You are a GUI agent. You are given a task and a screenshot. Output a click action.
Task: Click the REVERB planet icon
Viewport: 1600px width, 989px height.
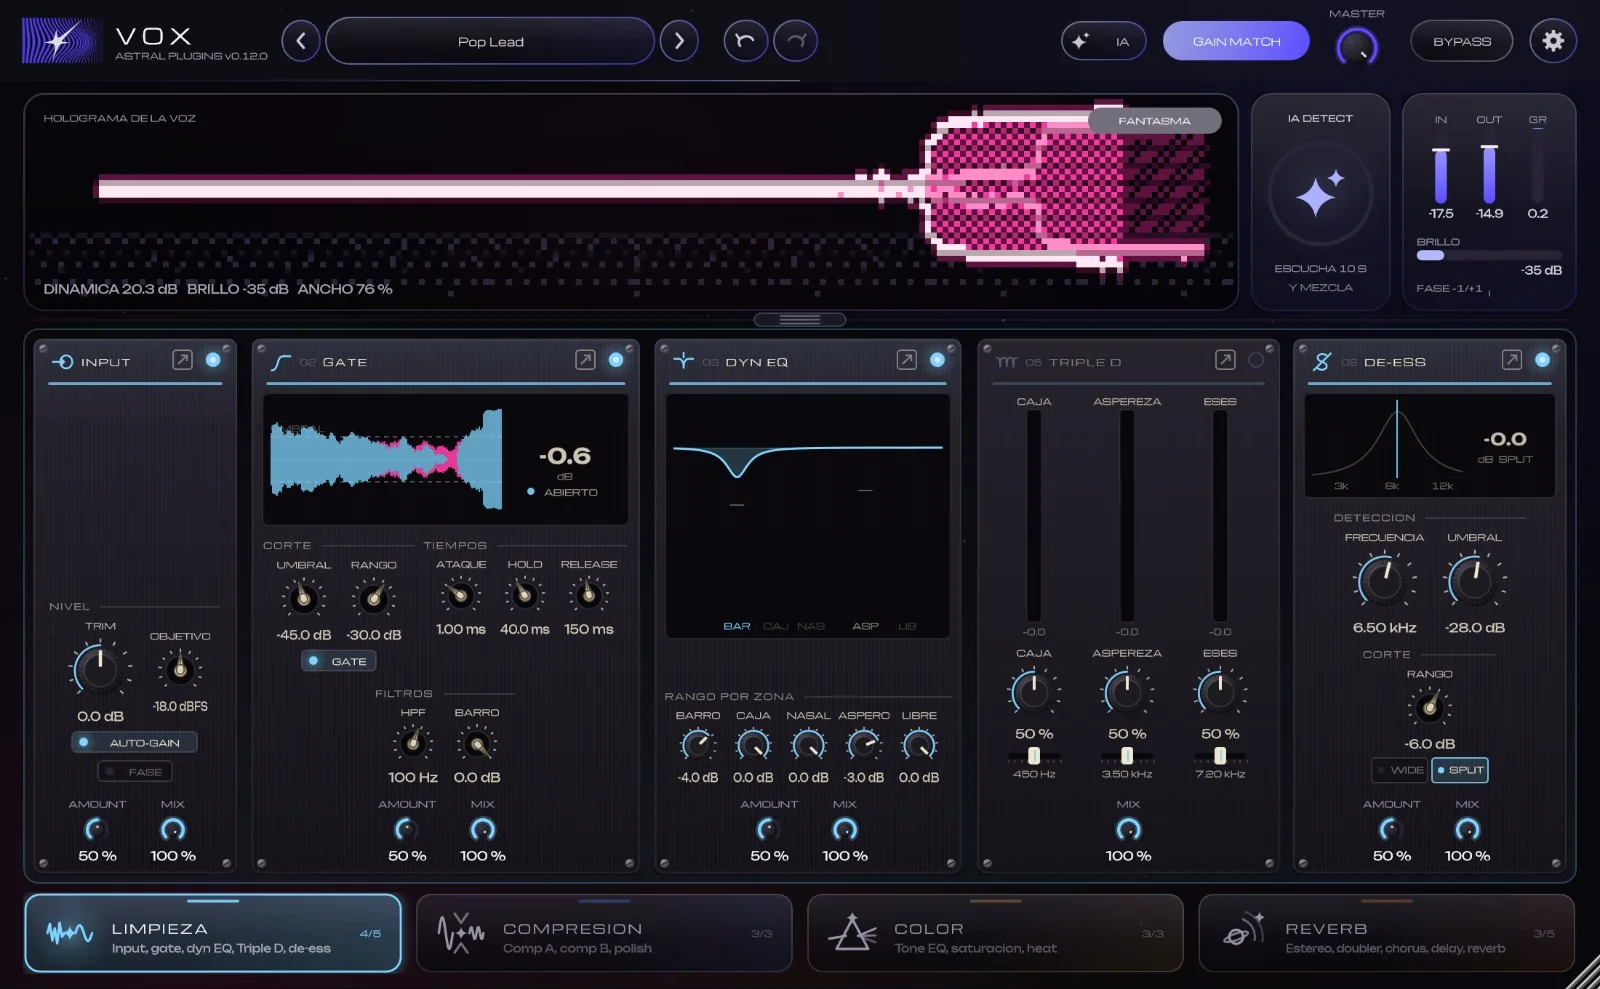pyautogui.click(x=1244, y=930)
